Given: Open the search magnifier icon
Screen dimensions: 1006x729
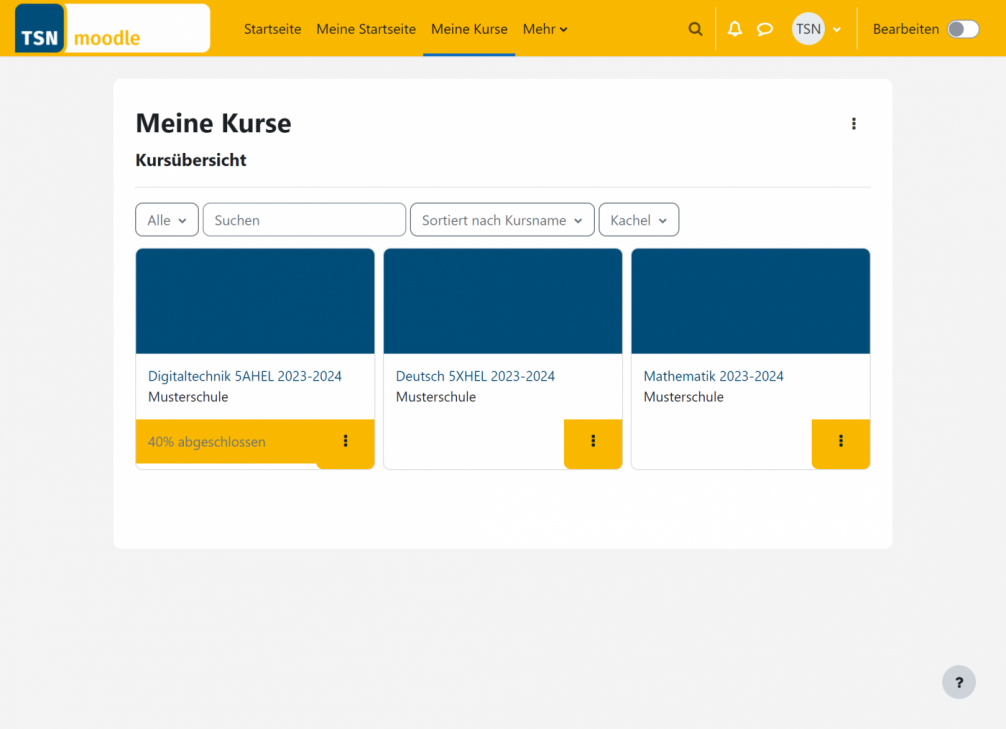Looking at the screenshot, I should 695,29.
